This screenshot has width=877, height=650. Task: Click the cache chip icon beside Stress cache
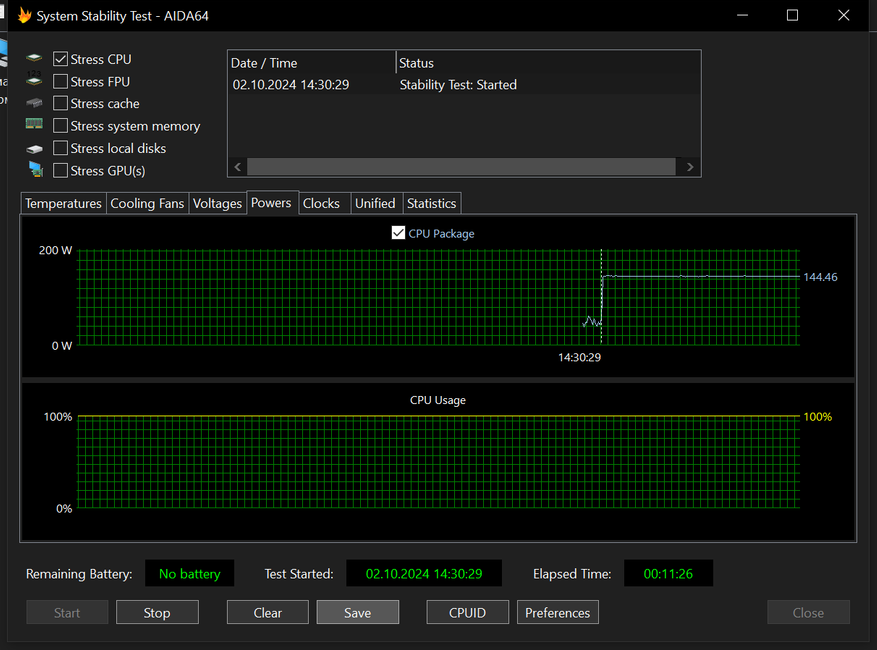point(35,104)
